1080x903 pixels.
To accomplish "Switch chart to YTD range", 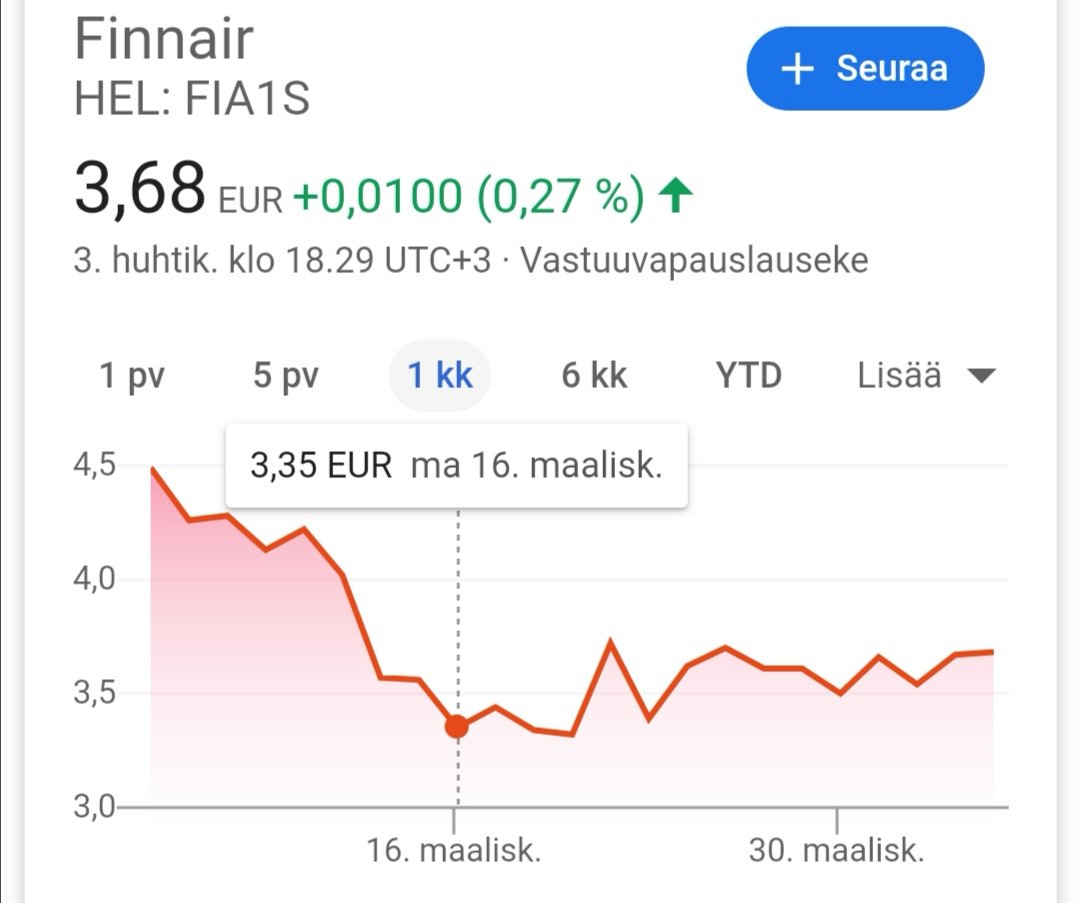I will (749, 376).
